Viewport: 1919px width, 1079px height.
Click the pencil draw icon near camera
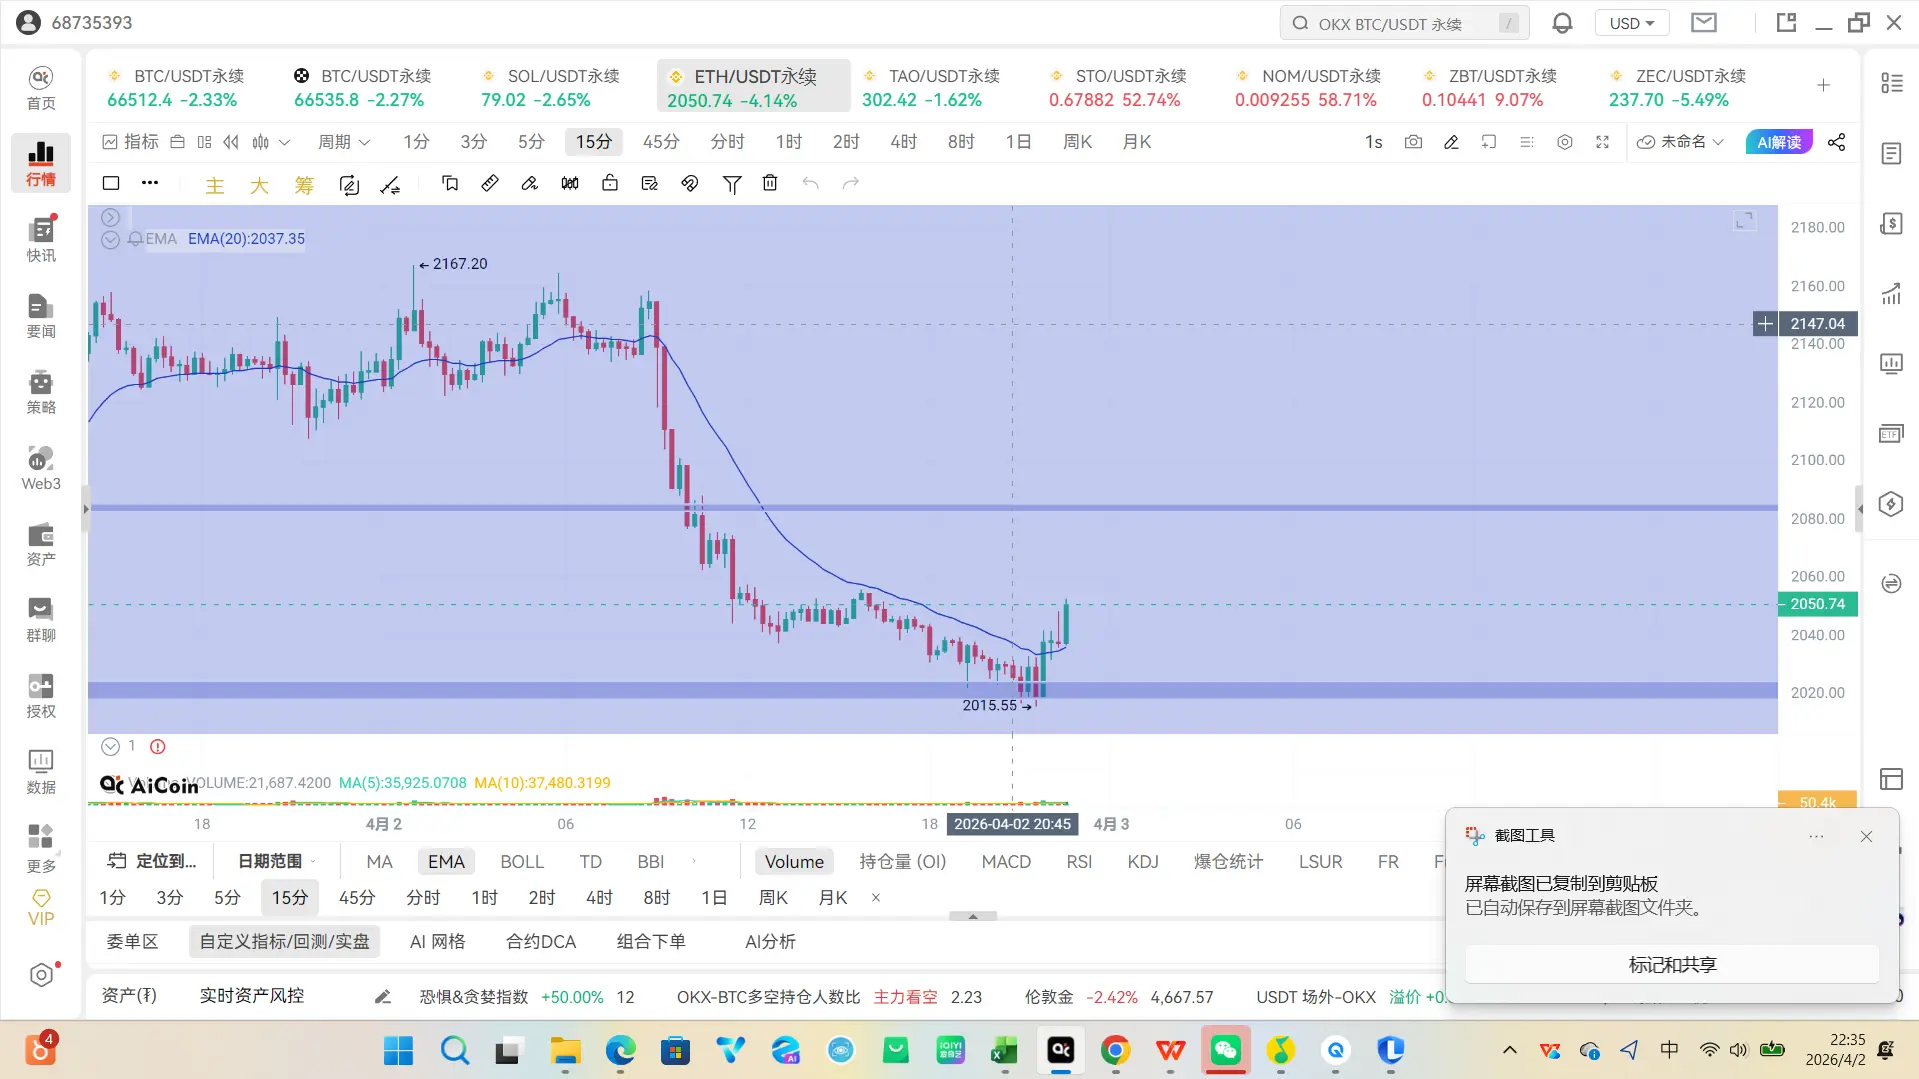pos(1451,142)
